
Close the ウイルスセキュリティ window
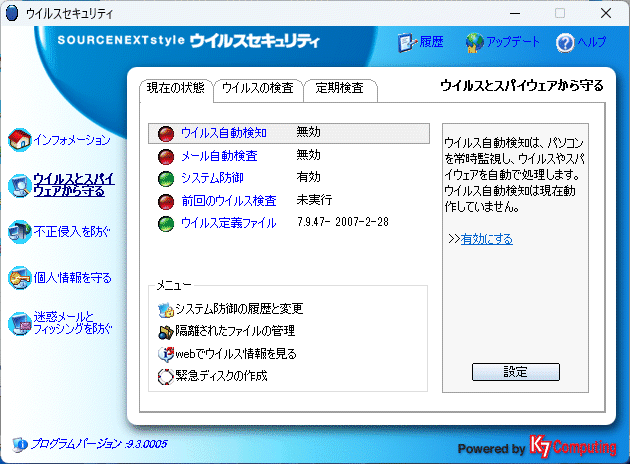tap(606, 13)
